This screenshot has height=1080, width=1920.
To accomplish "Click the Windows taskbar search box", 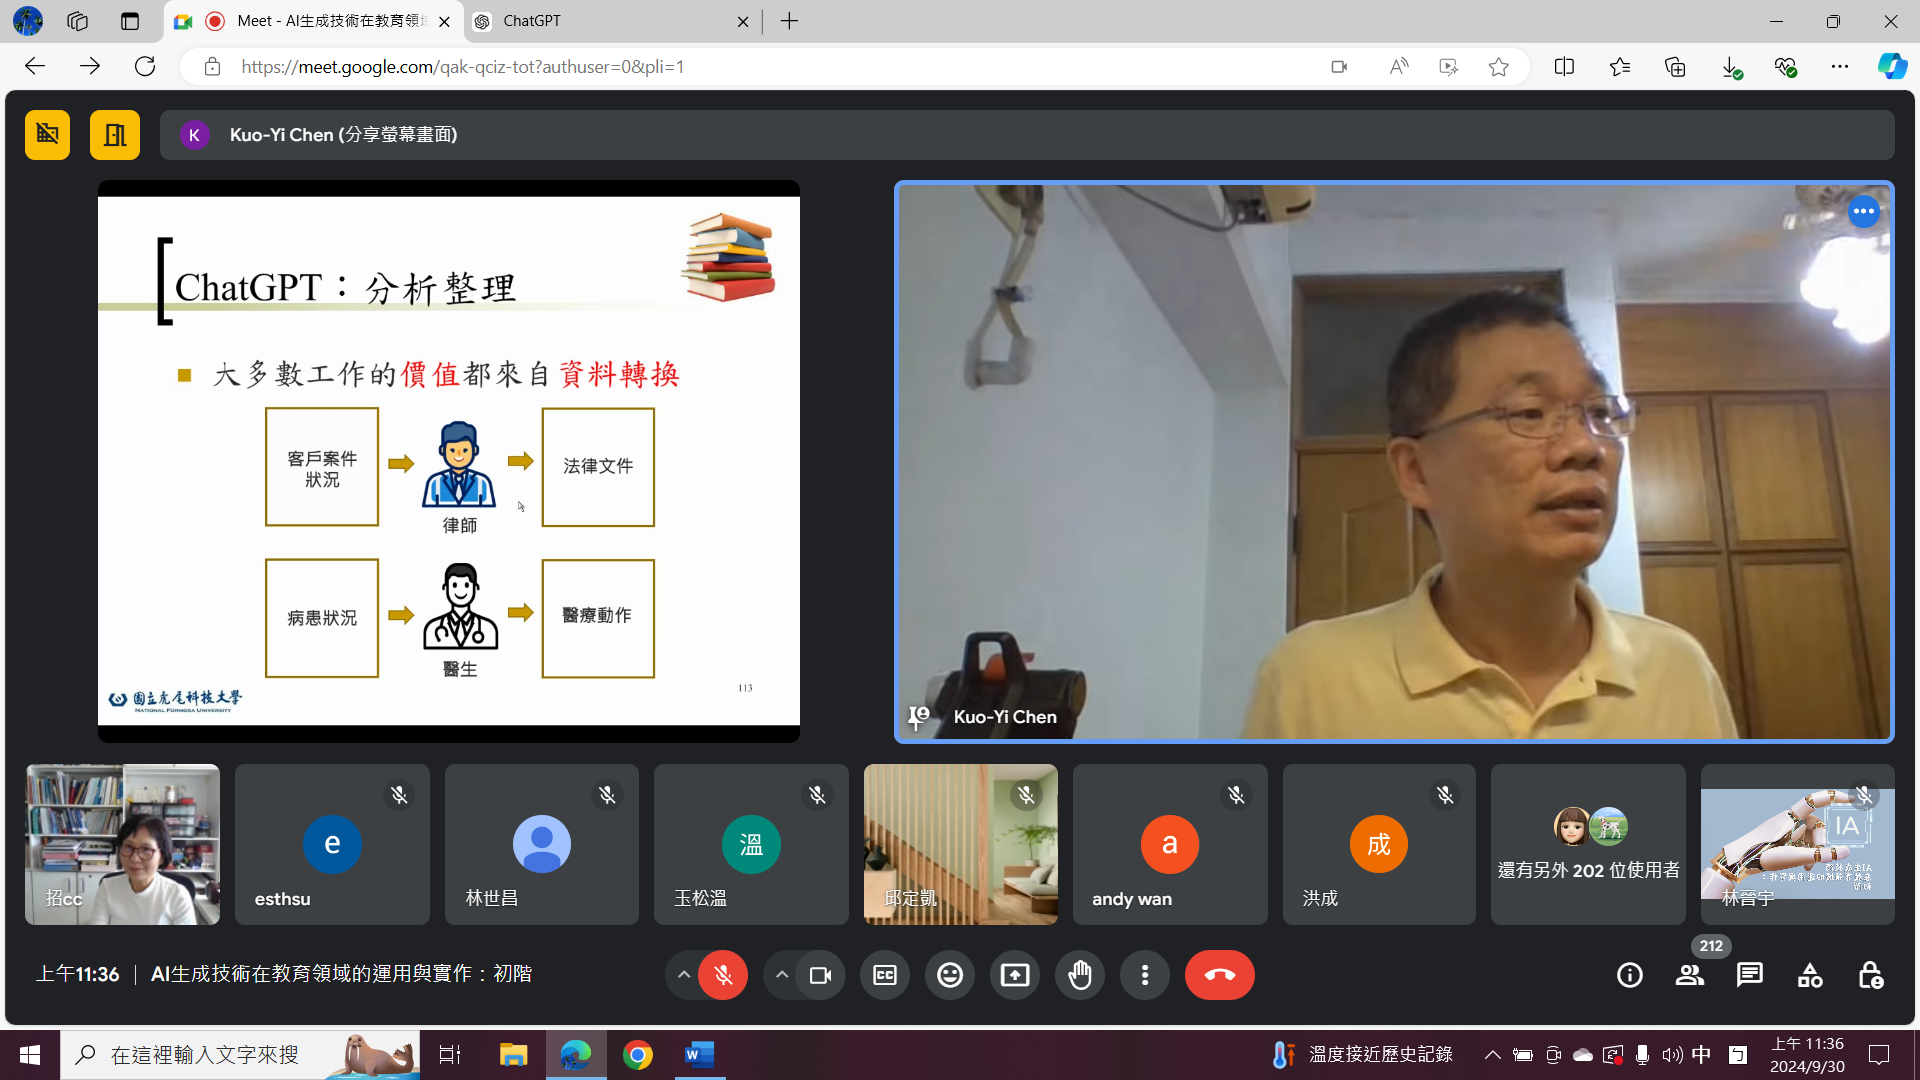I will point(240,1055).
